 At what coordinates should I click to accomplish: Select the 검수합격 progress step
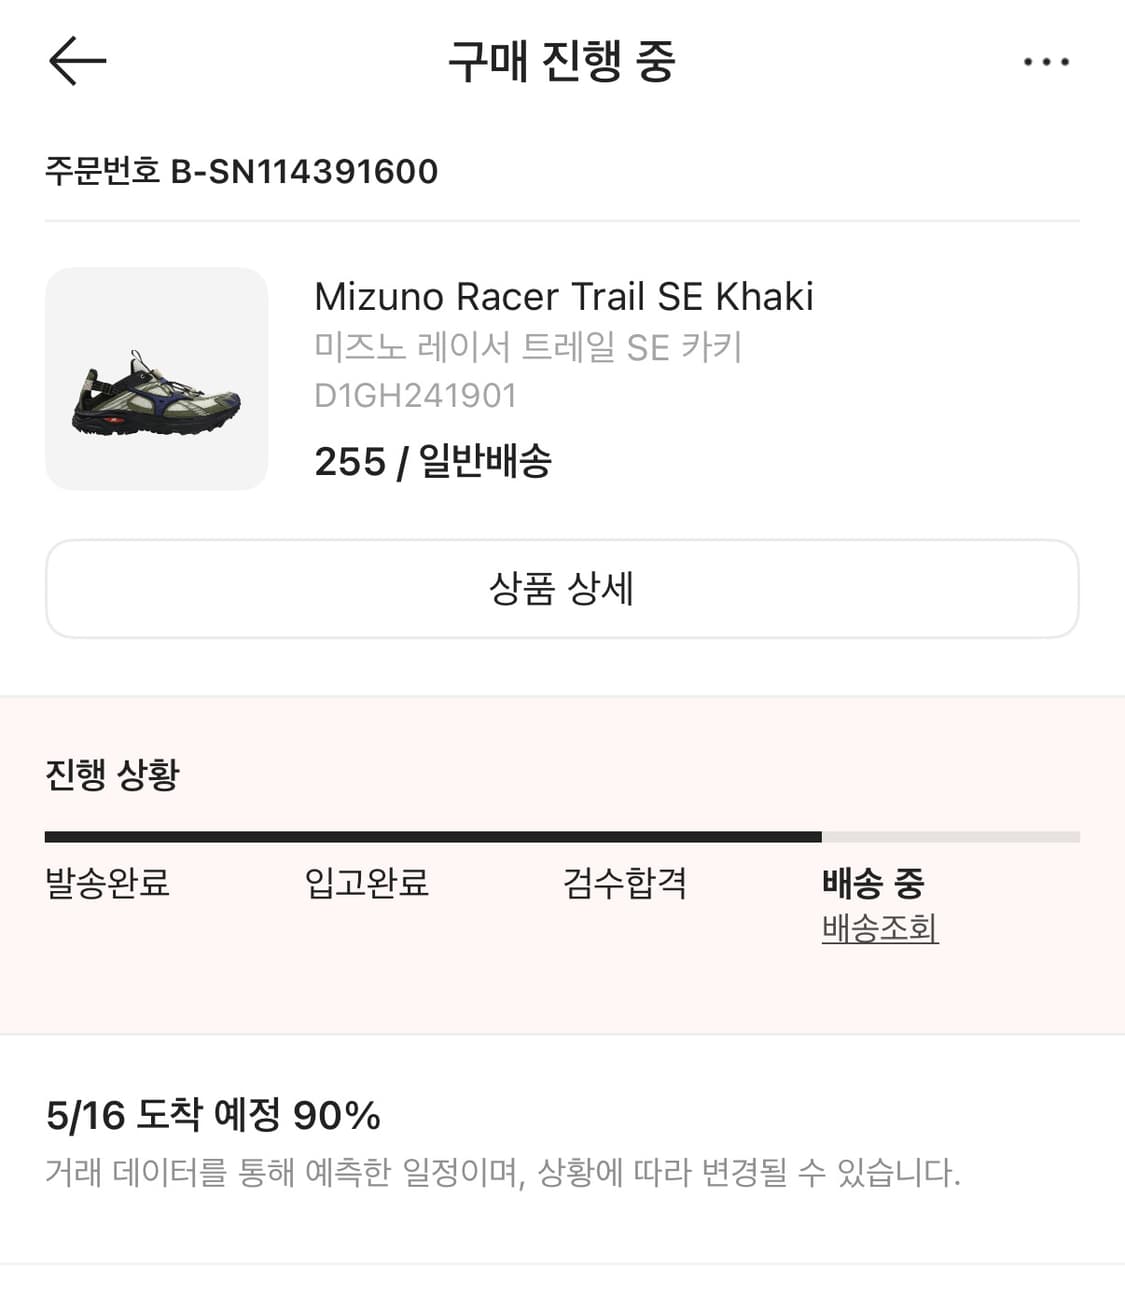(x=625, y=883)
